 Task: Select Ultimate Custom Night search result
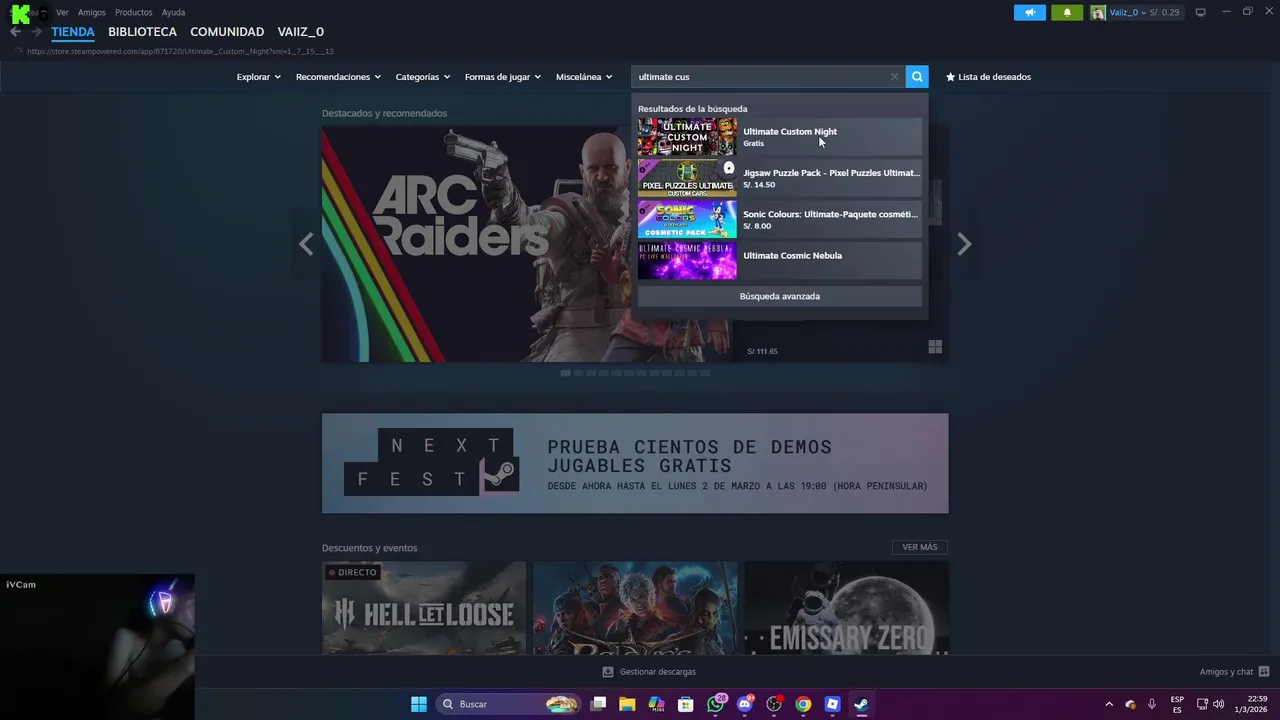tap(780, 137)
